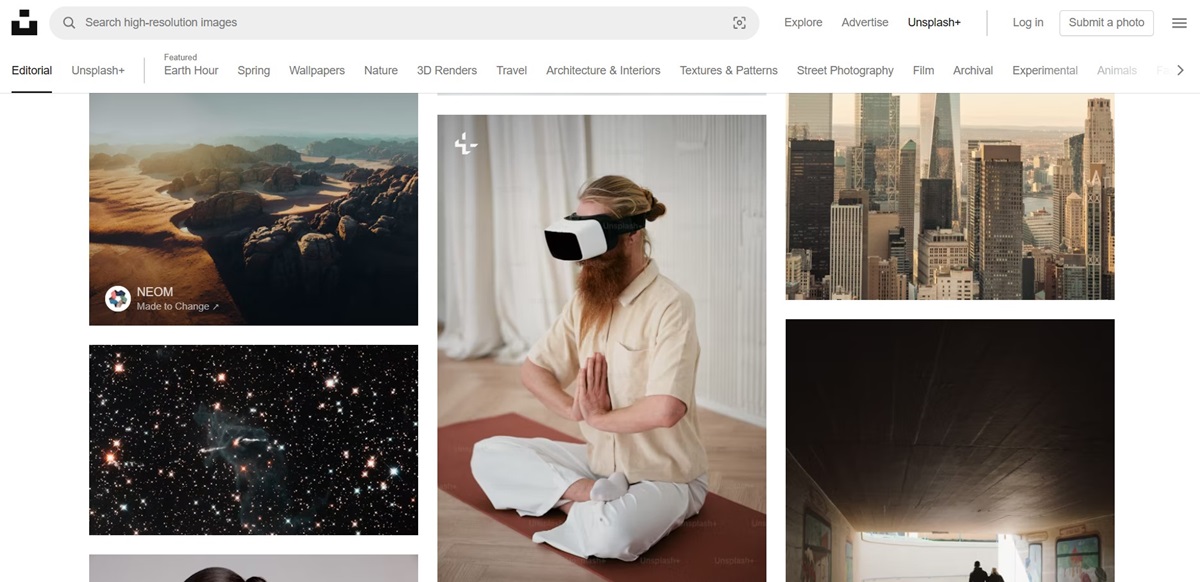
Task: Focus the search high-resolution images field
Action: point(400,22)
